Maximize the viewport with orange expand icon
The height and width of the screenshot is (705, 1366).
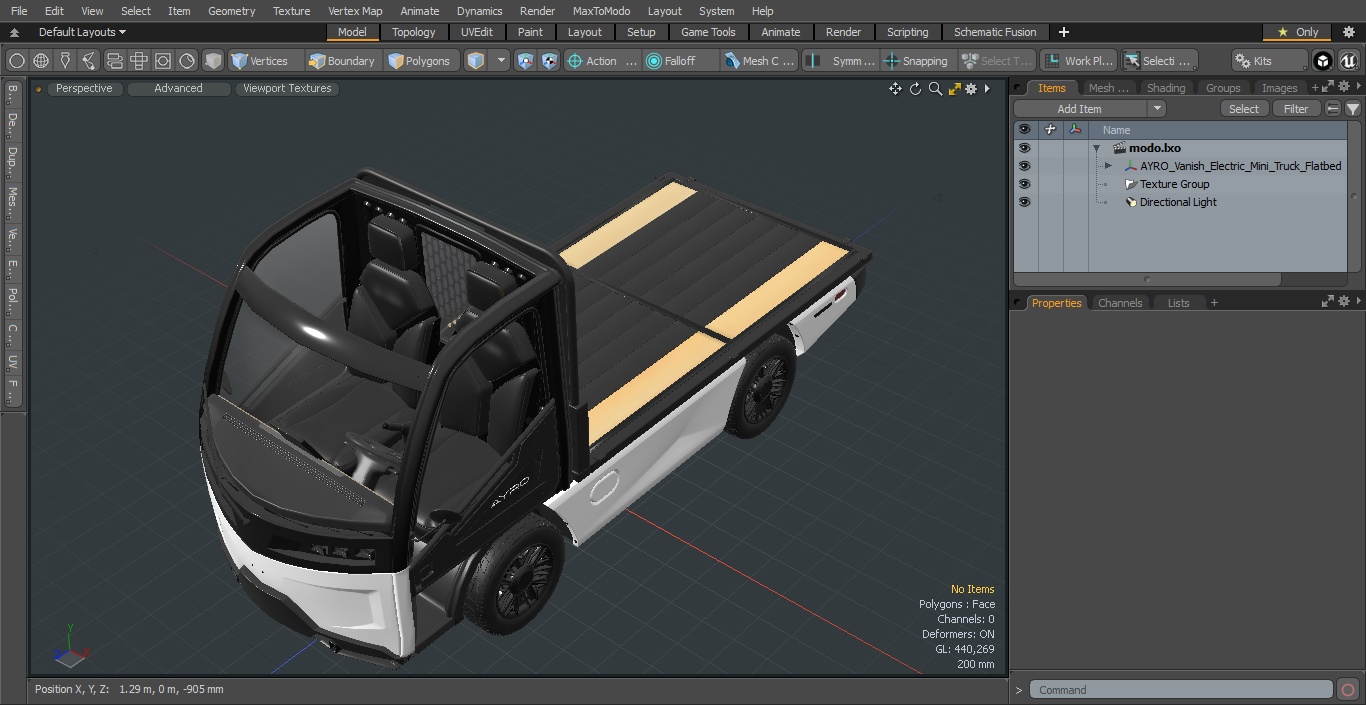click(x=954, y=89)
